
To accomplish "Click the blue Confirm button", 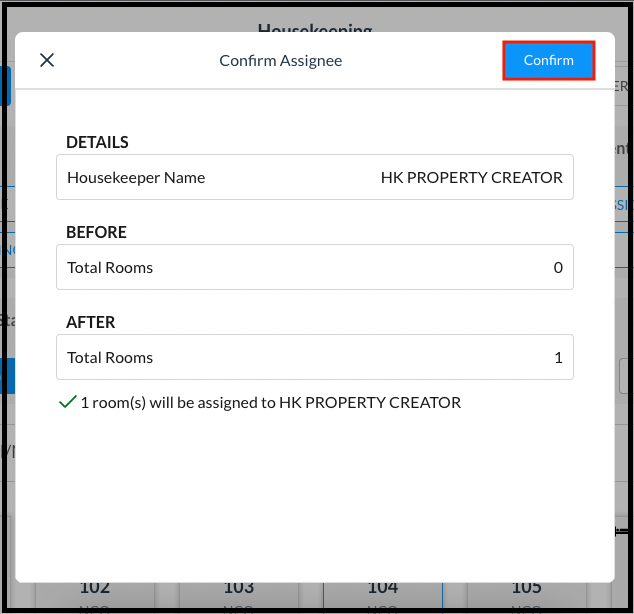I will (548, 60).
